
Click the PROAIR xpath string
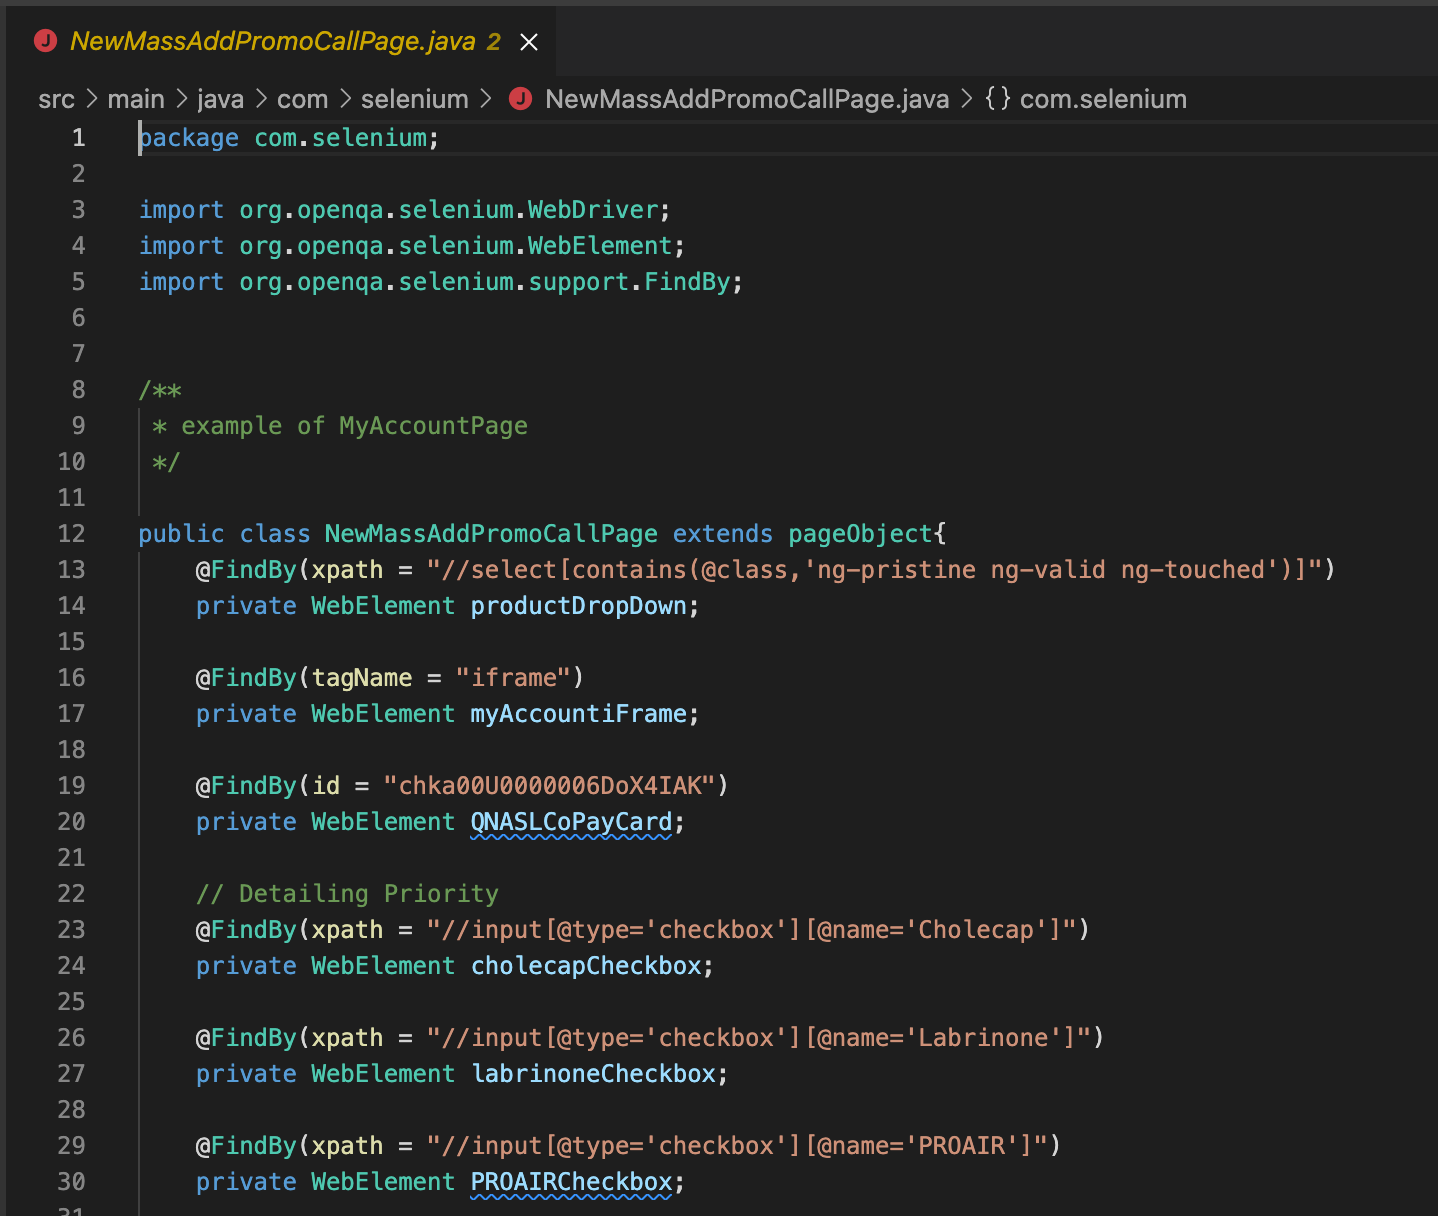click(737, 1145)
